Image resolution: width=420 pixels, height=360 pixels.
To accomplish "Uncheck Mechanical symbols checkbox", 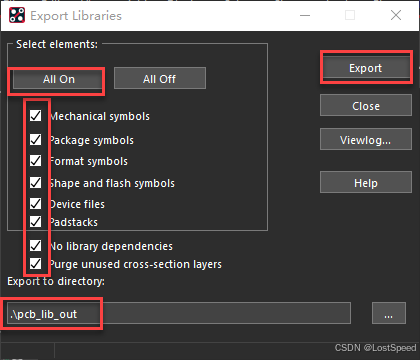I will tap(36, 116).
